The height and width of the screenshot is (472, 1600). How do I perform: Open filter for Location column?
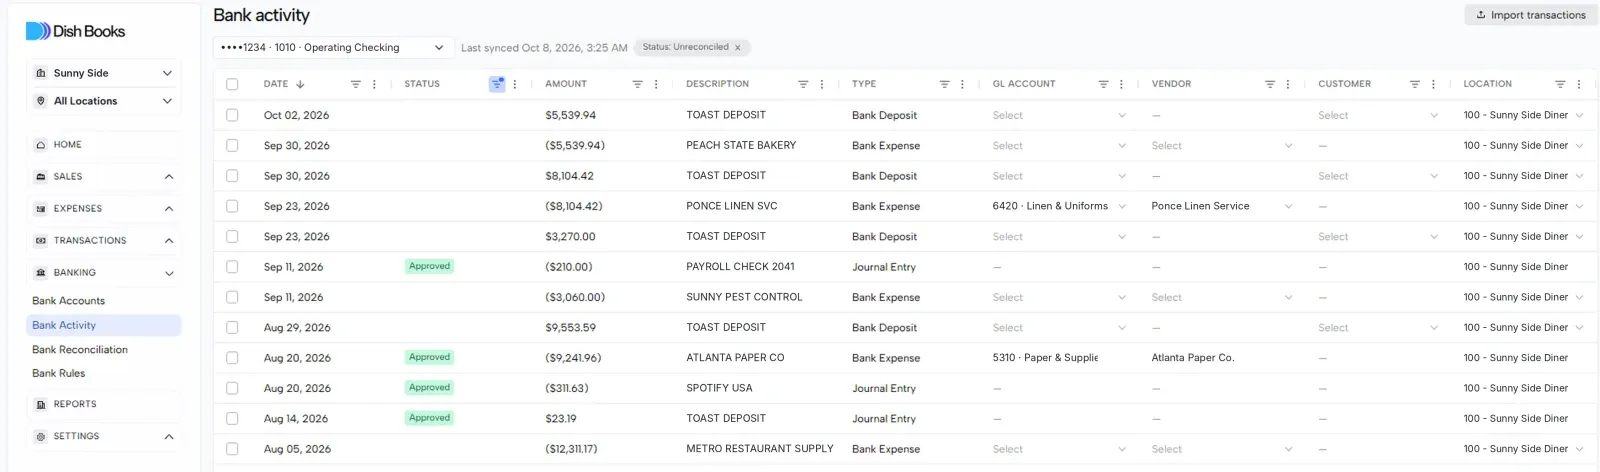click(x=1560, y=84)
